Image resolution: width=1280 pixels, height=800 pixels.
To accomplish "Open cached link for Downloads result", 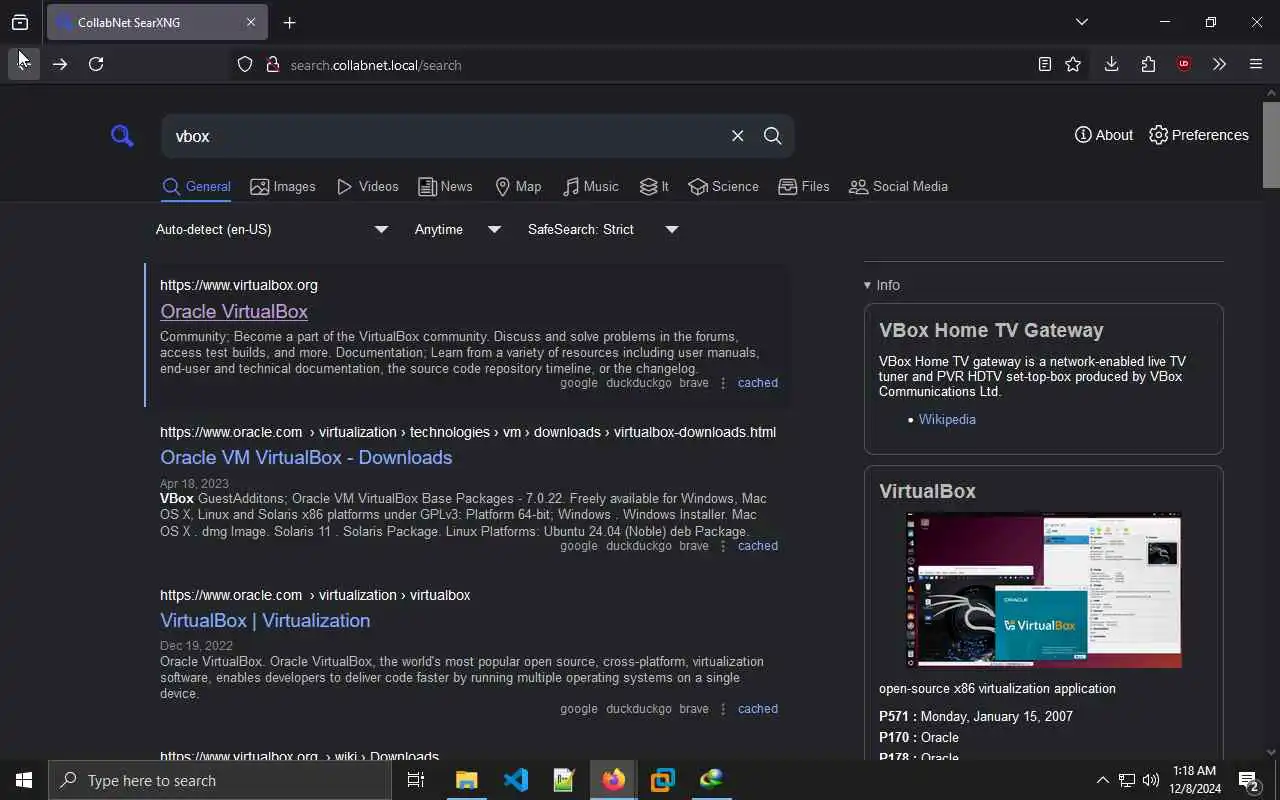I will [757, 546].
